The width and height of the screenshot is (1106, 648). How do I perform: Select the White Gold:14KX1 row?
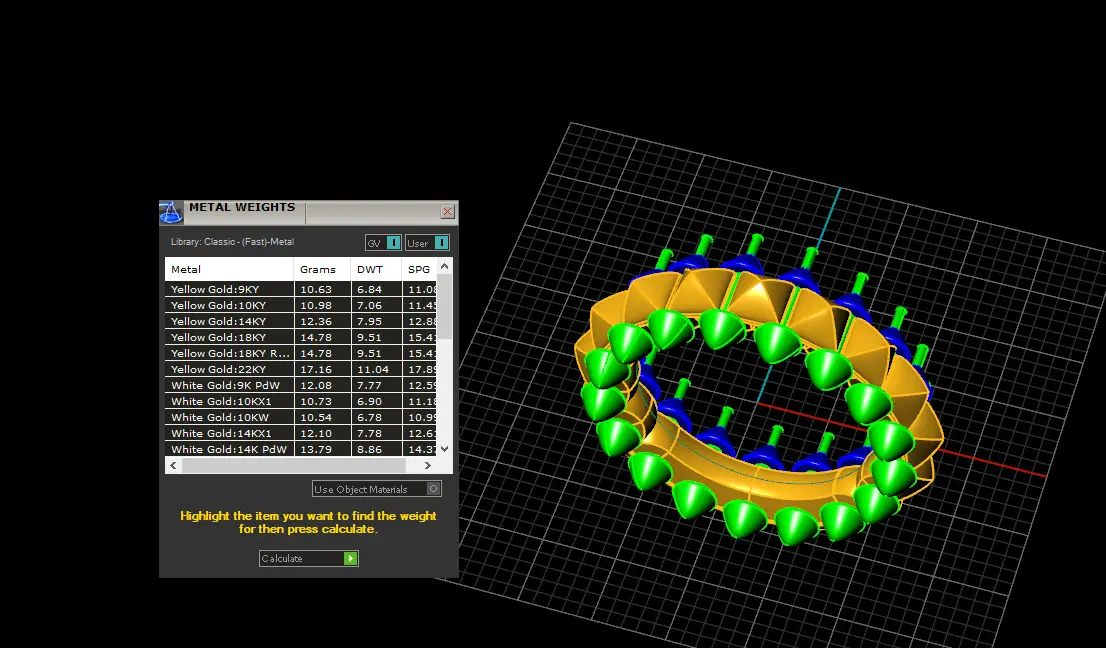(x=300, y=434)
